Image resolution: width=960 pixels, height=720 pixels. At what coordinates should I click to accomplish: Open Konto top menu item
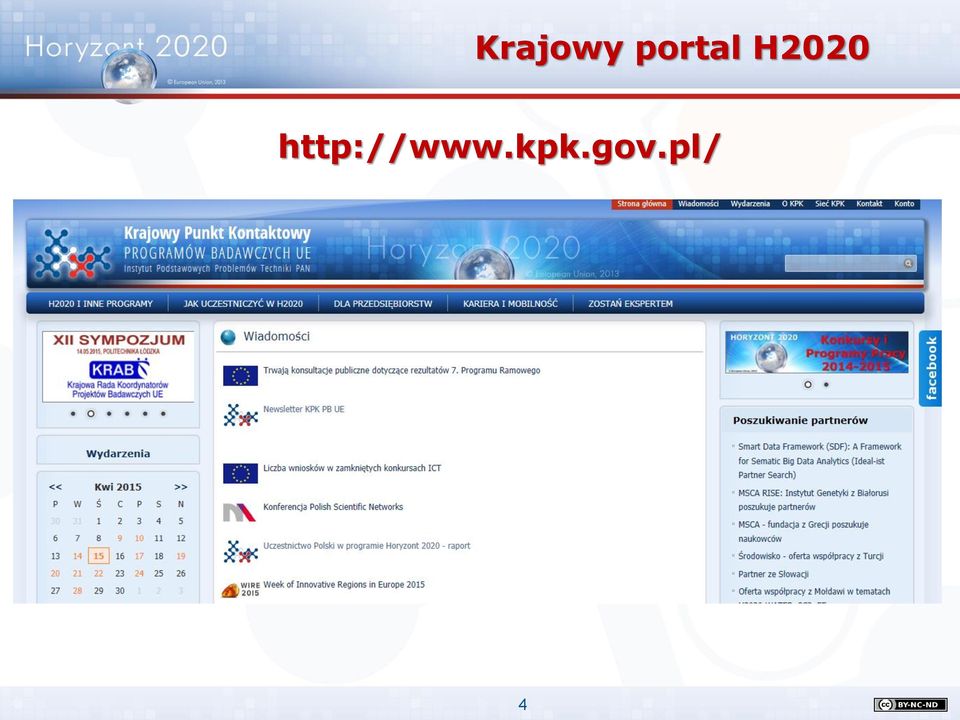pos(904,204)
